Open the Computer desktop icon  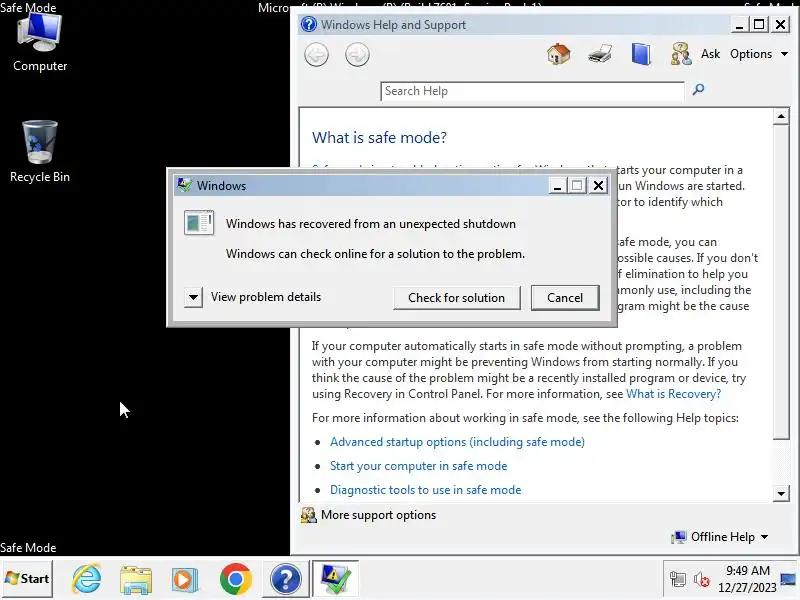[x=40, y=42]
